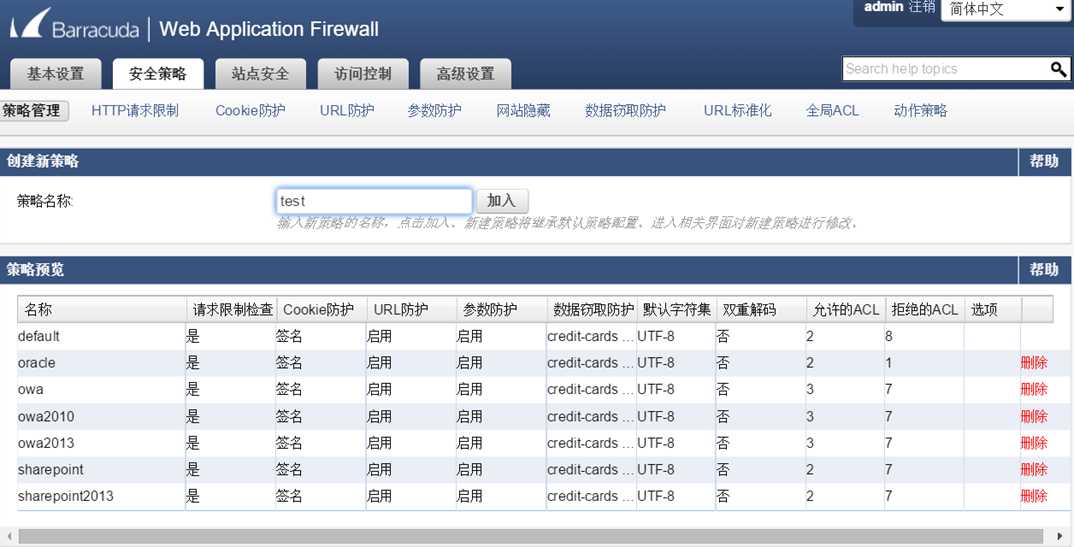Open the Cookie防护 submenu

pyautogui.click(x=250, y=110)
